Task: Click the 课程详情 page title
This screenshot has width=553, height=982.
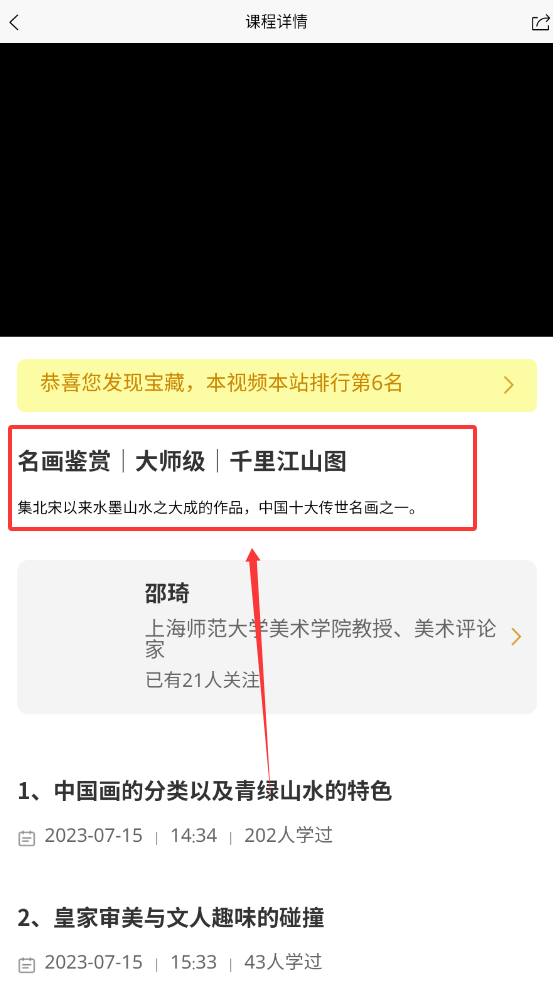Action: 276,22
